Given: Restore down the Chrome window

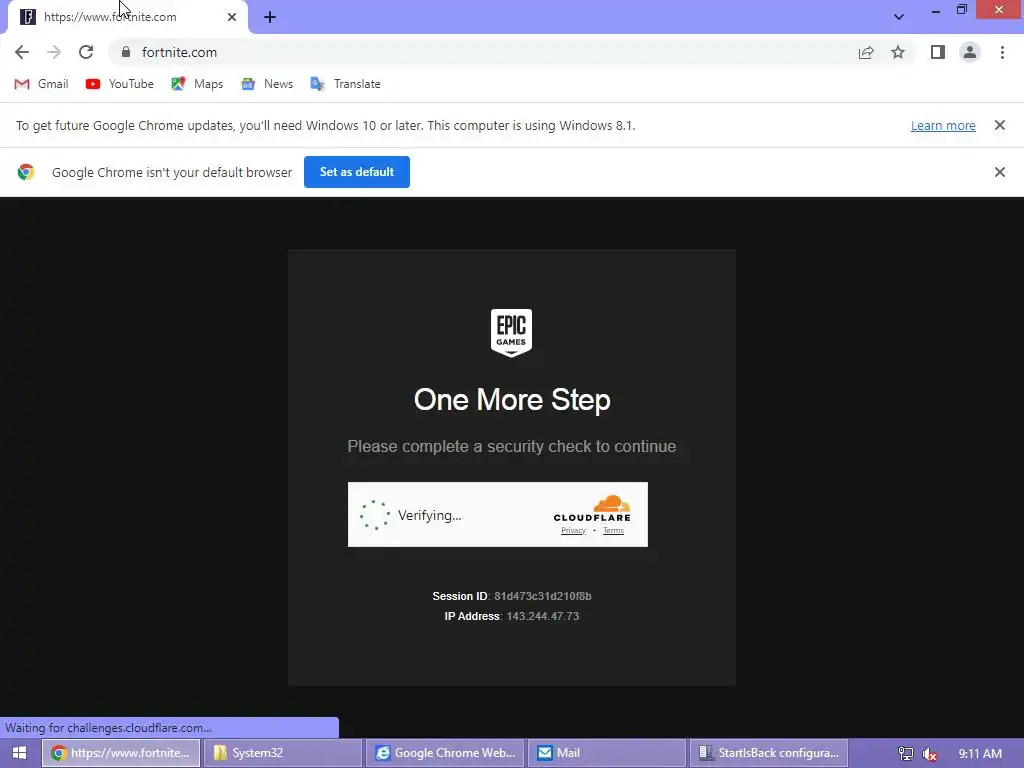Looking at the screenshot, I should [x=961, y=10].
